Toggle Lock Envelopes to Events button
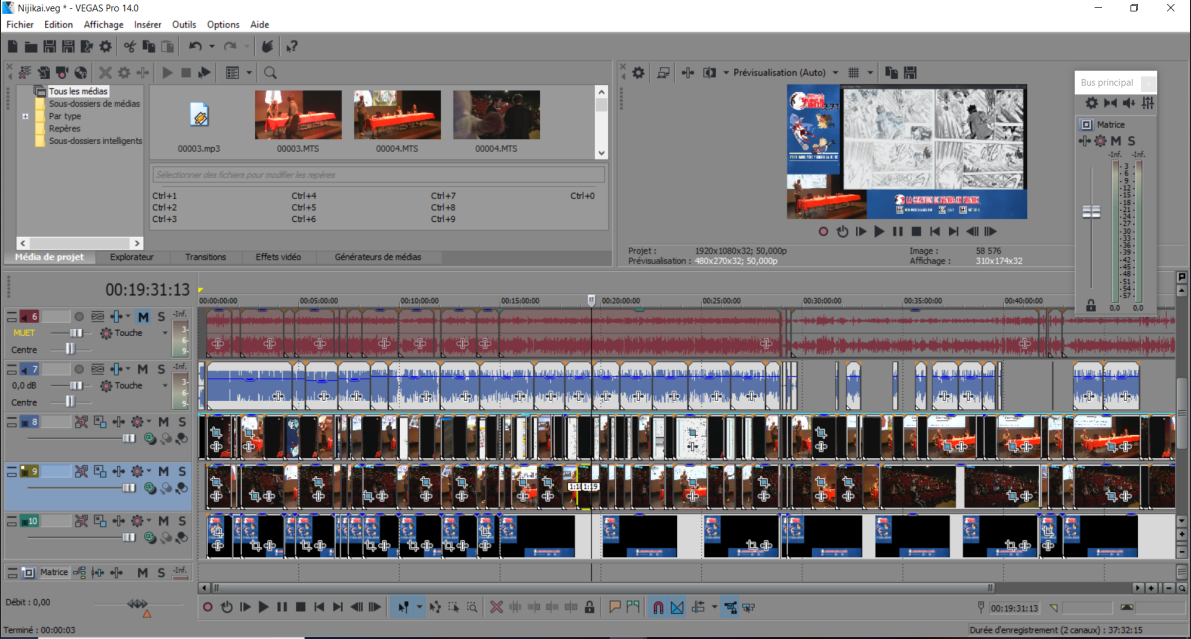 point(730,607)
